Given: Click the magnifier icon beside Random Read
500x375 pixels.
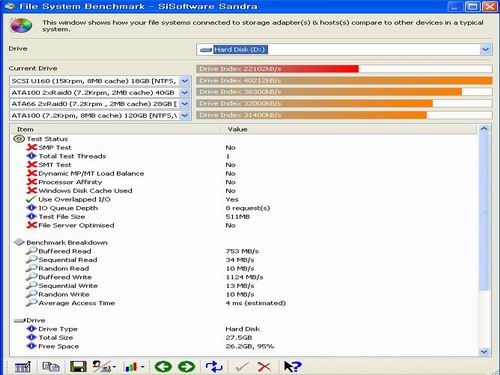Looking at the screenshot, I should 31,268.
